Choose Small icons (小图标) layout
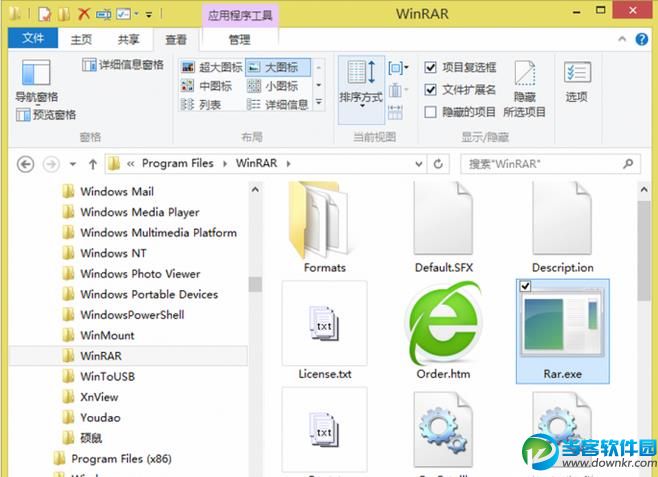658x477 pixels. pos(272,86)
